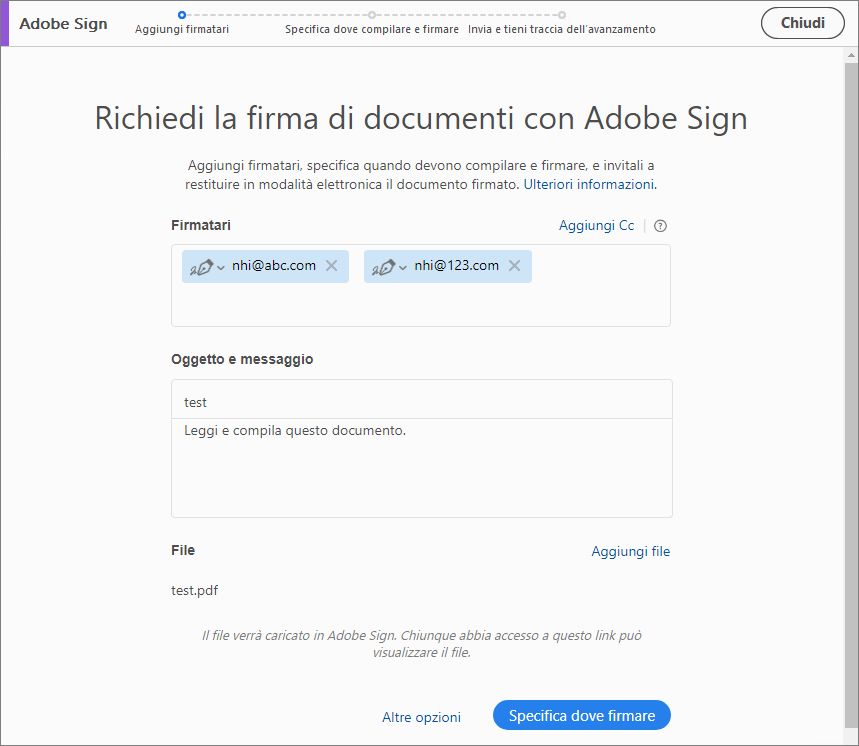Click the signer pen icon for nhi@abc.com

click(x=201, y=267)
